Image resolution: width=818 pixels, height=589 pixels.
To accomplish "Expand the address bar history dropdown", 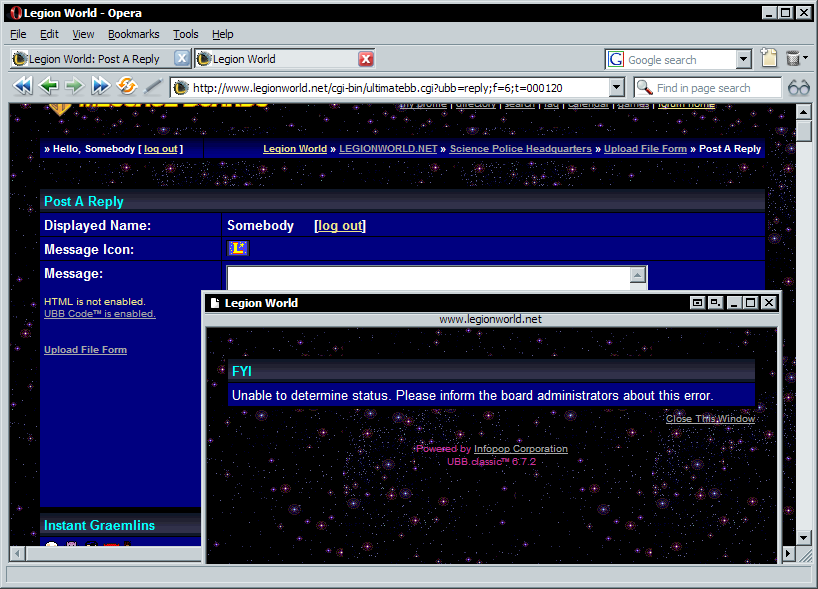I will (617, 88).
